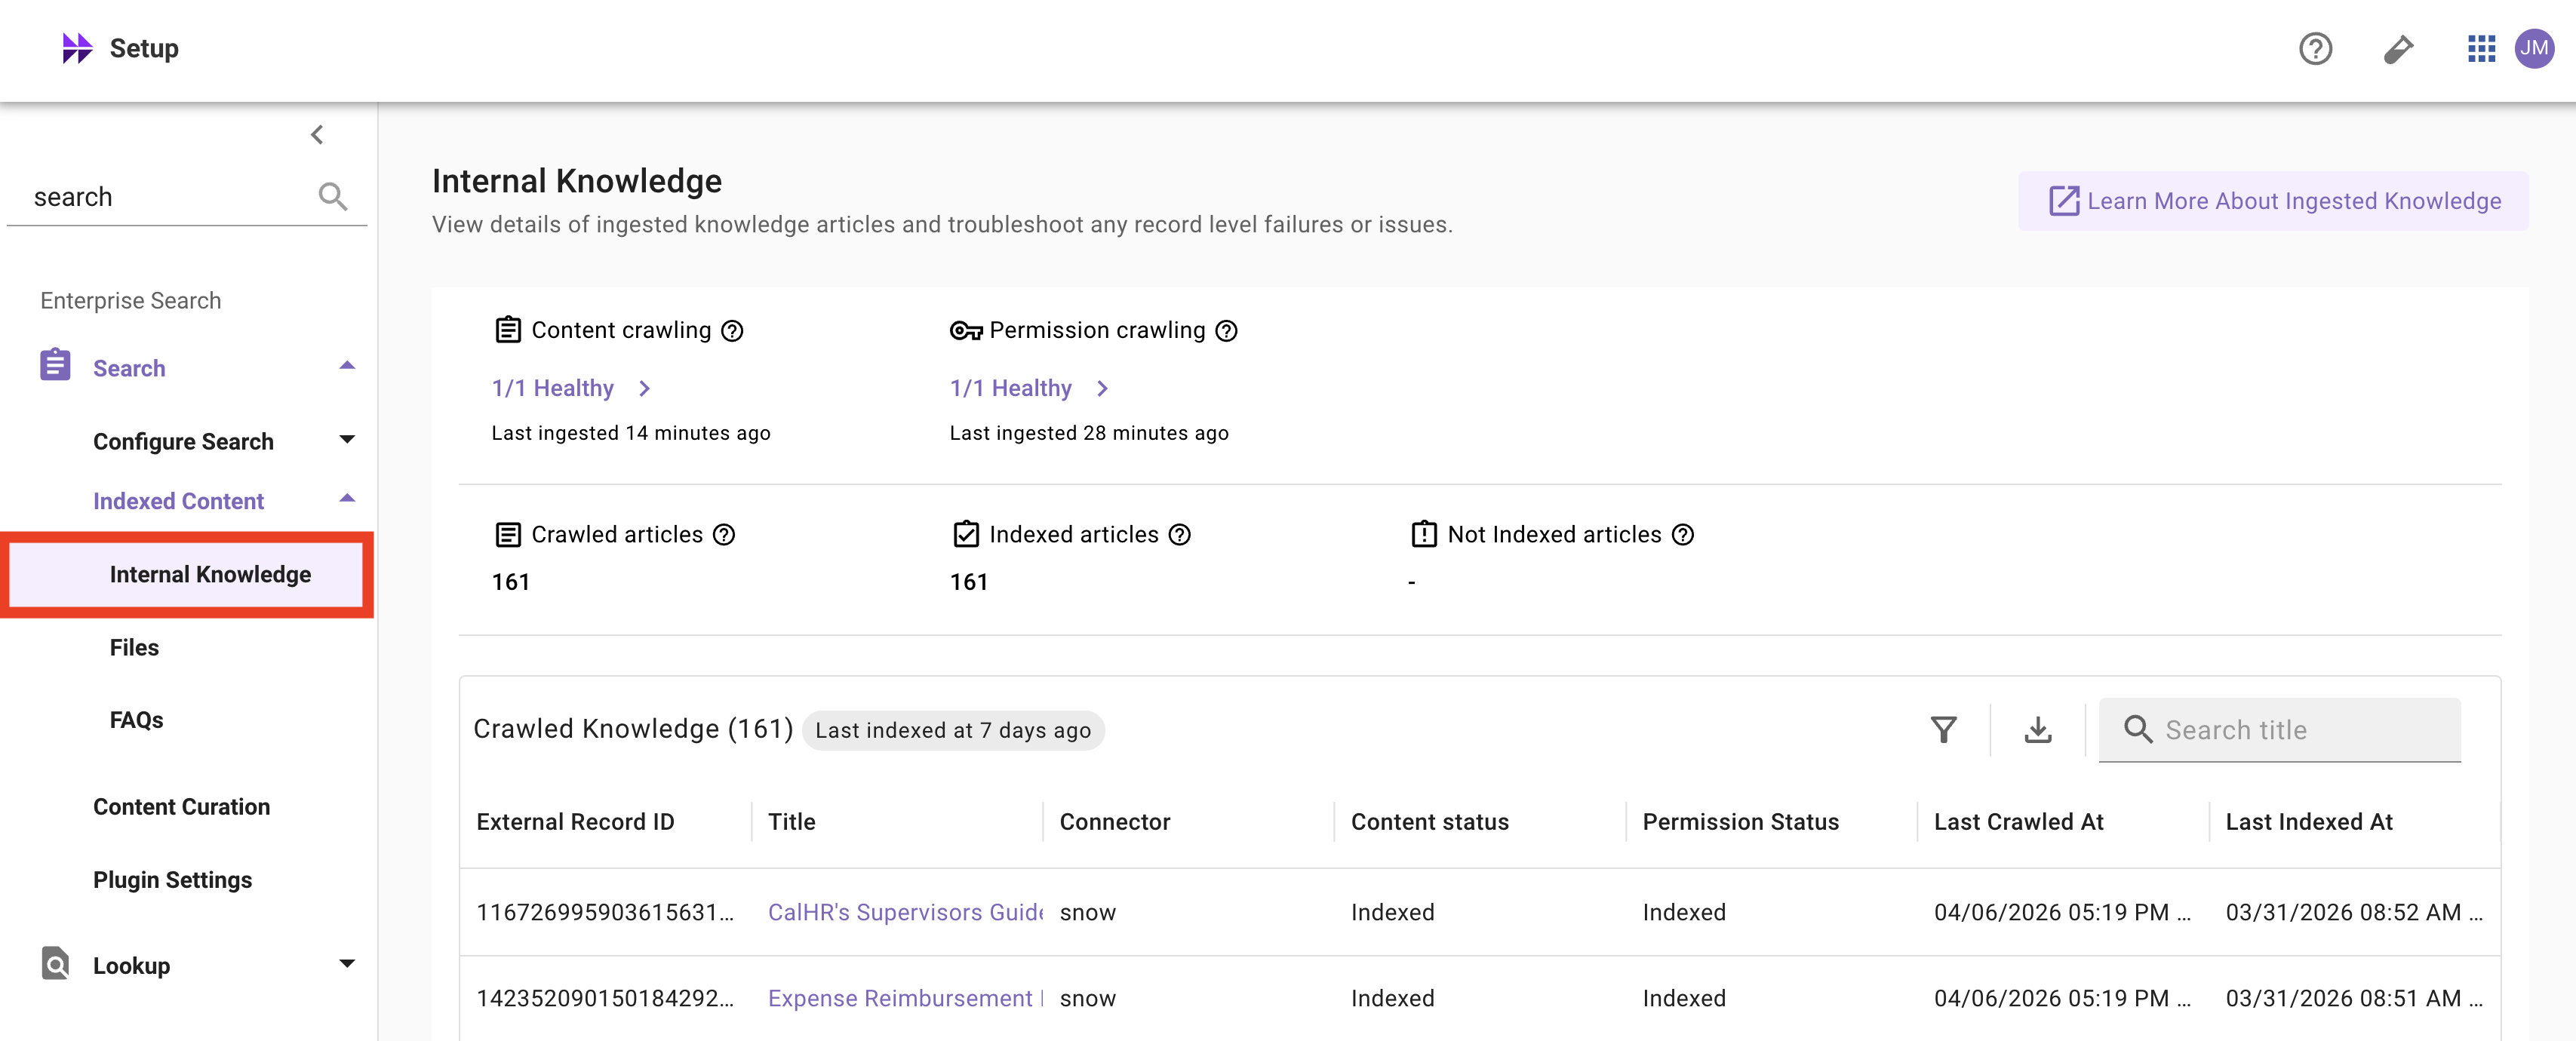Collapse the Search section arrow
The image size is (2576, 1041).
[347, 366]
